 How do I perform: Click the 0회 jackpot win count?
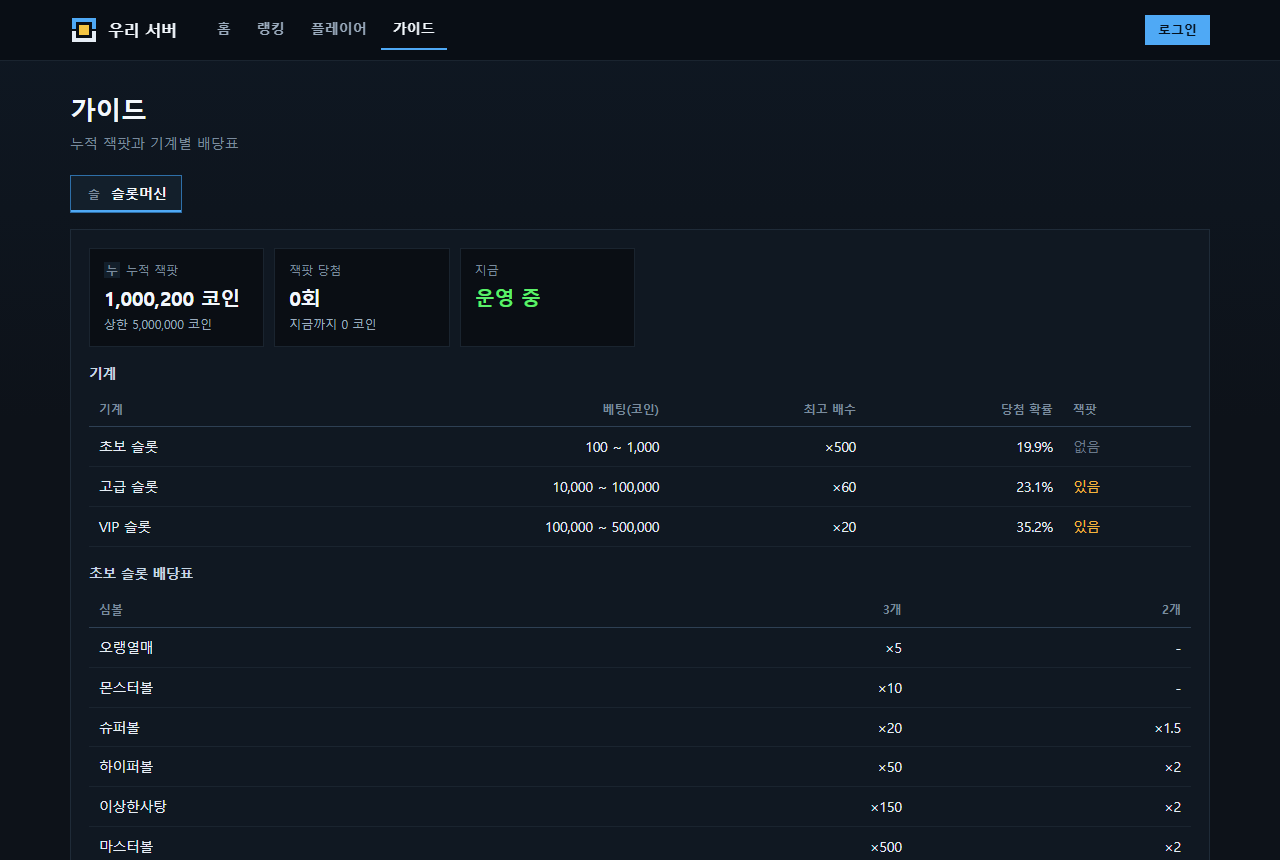pyautogui.click(x=304, y=298)
